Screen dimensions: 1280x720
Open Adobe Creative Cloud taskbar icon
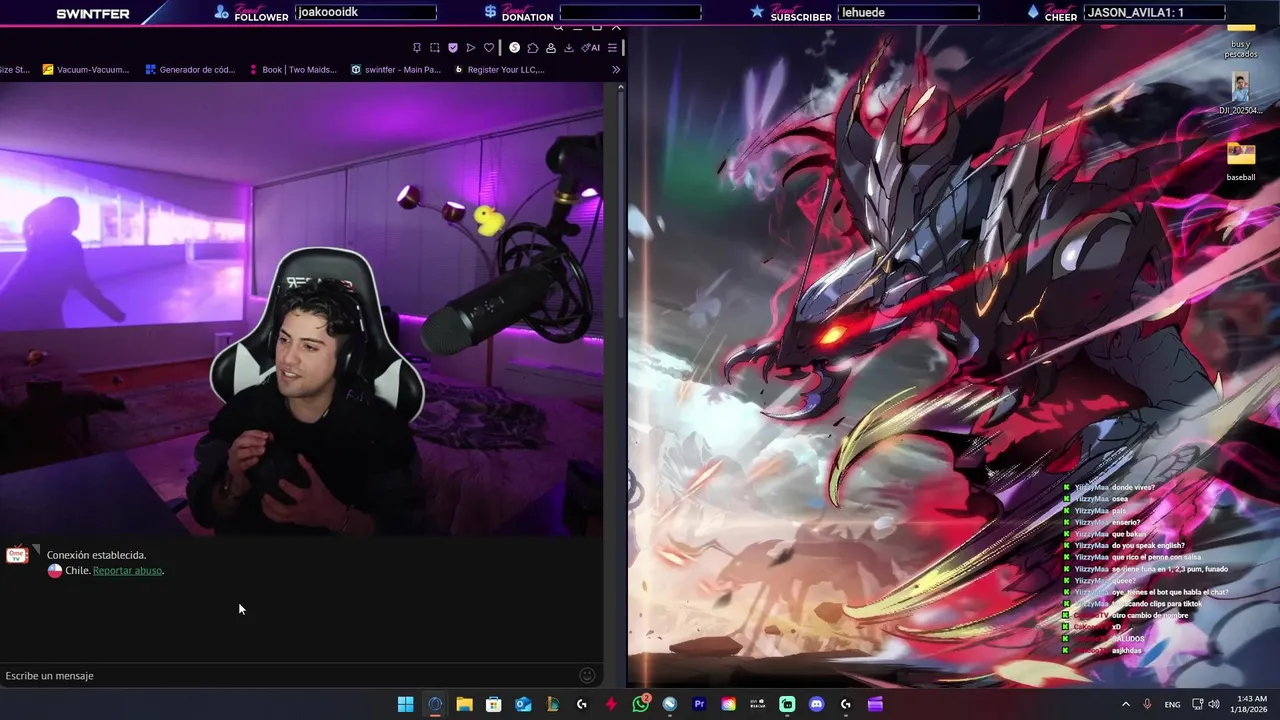(x=729, y=704)
